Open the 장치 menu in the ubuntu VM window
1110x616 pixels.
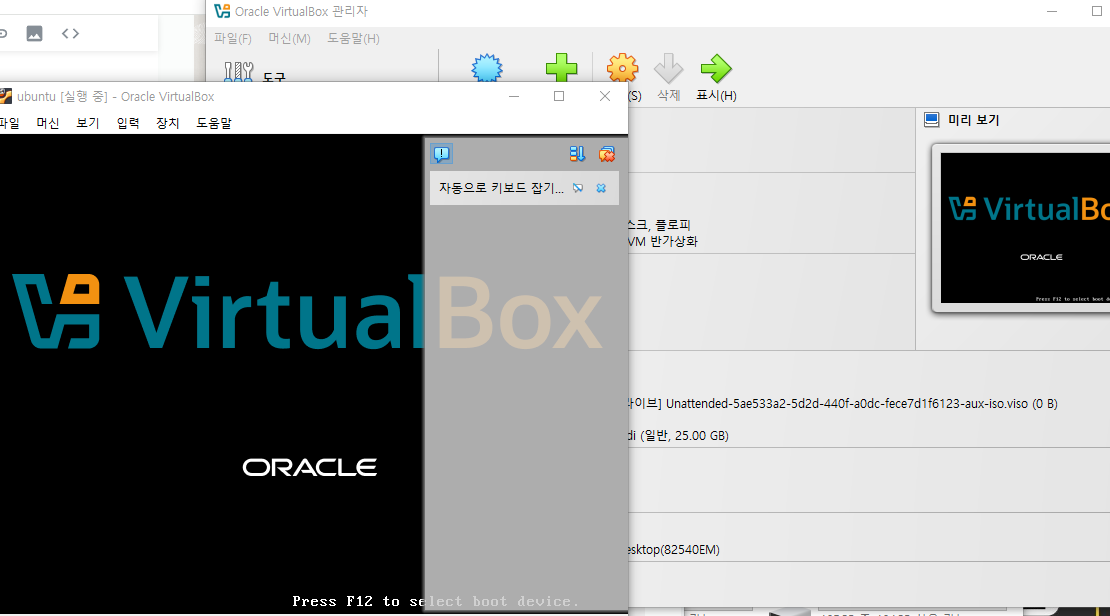point(168,123)
